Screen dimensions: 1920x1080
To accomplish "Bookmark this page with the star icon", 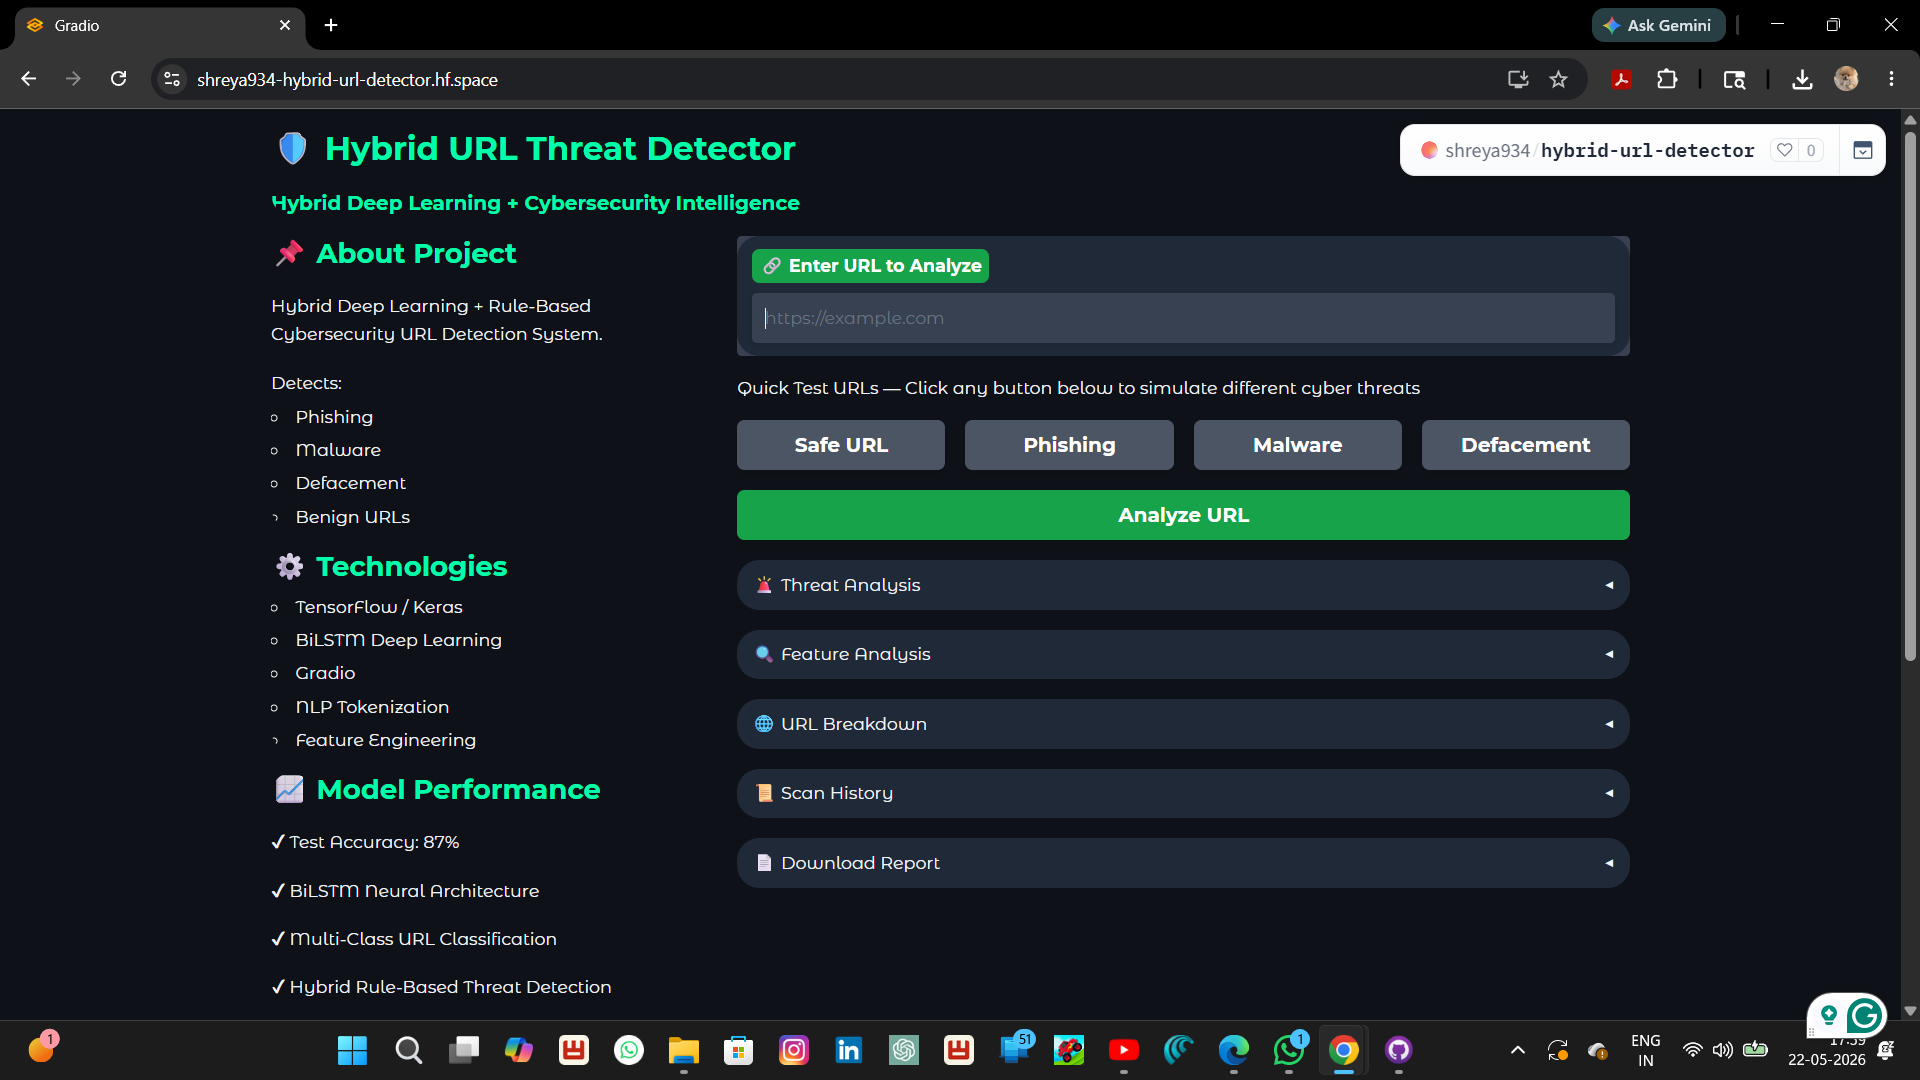I will 1558,79.
